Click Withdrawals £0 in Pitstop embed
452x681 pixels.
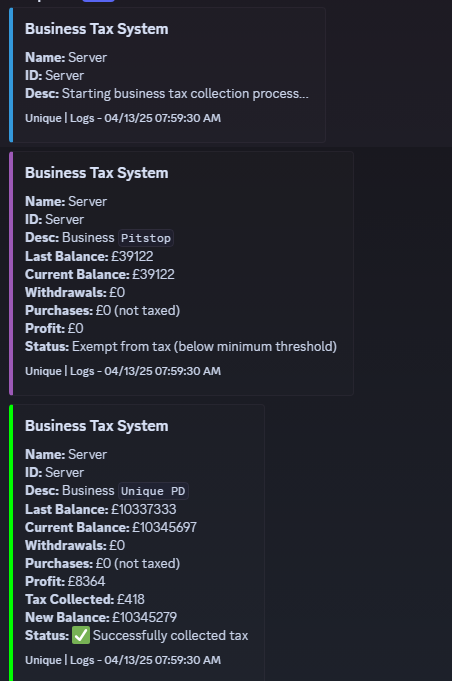(75, 292)
